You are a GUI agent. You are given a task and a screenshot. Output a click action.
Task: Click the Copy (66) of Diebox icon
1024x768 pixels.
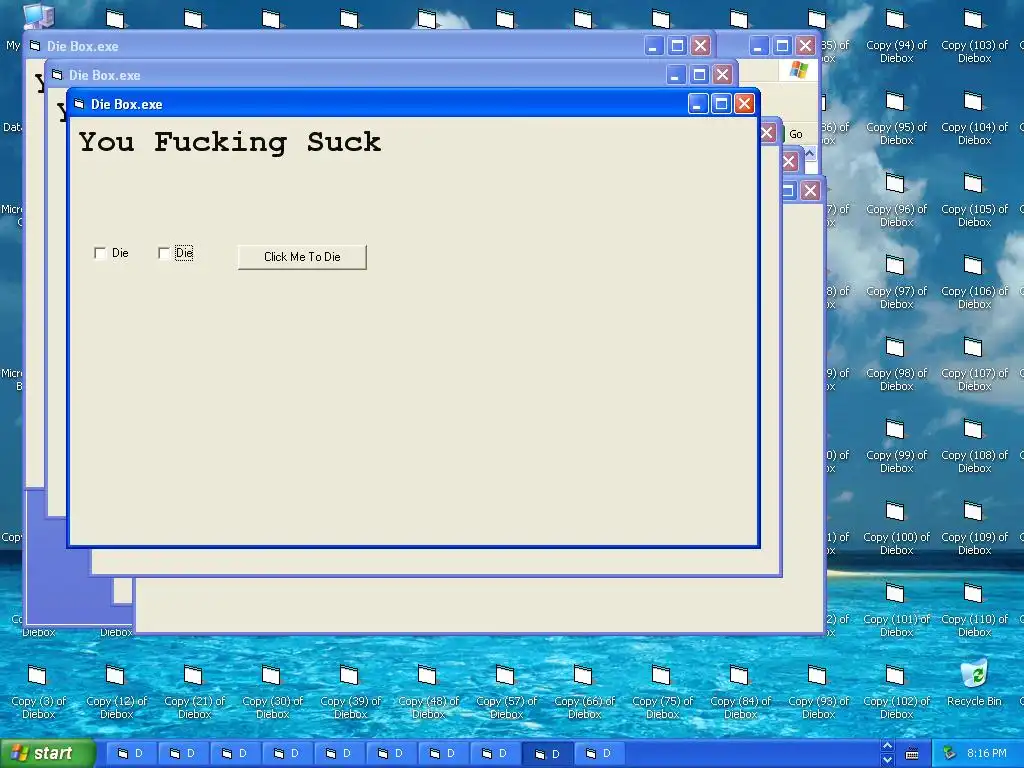tap(584, 692)
